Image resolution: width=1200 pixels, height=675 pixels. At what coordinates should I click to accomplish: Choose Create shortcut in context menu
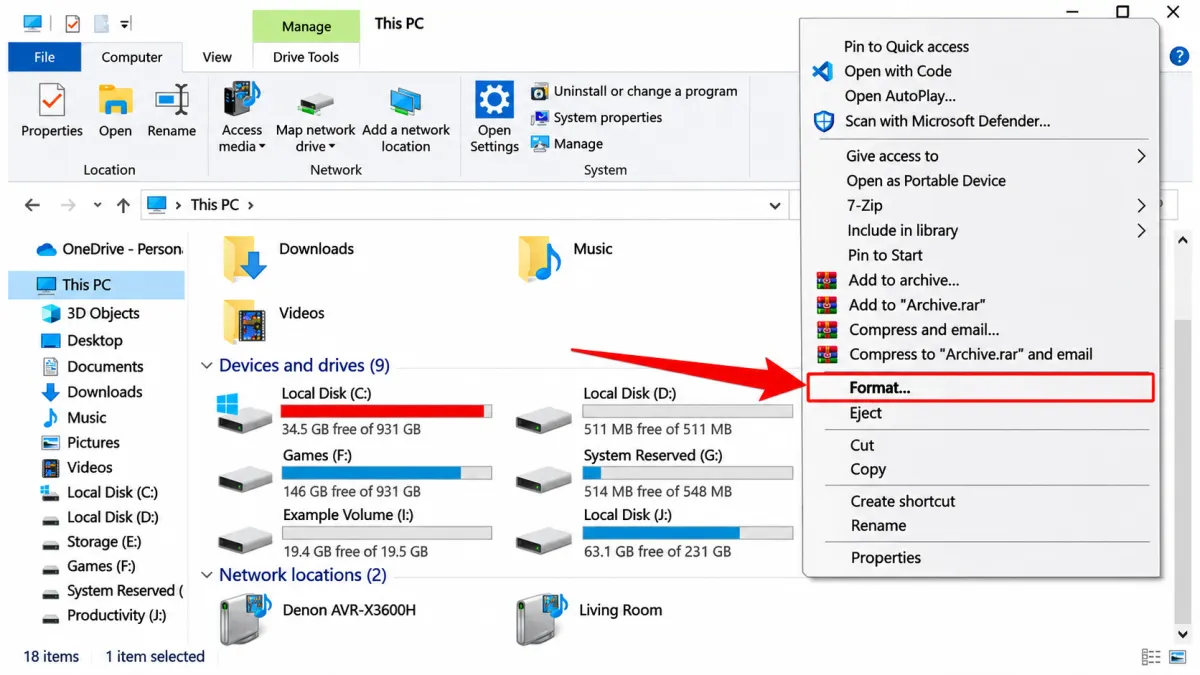(903, 501)
